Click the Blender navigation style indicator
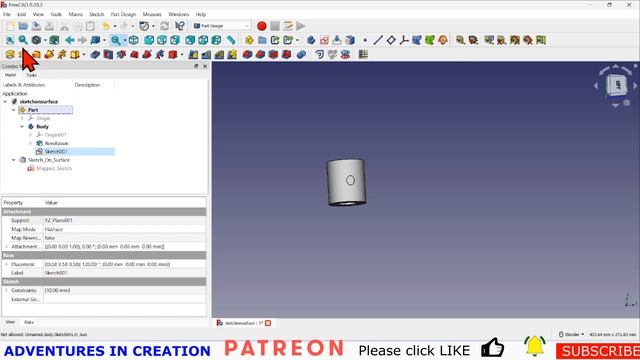This screenshot has width=640, height=360. [571, 334]
